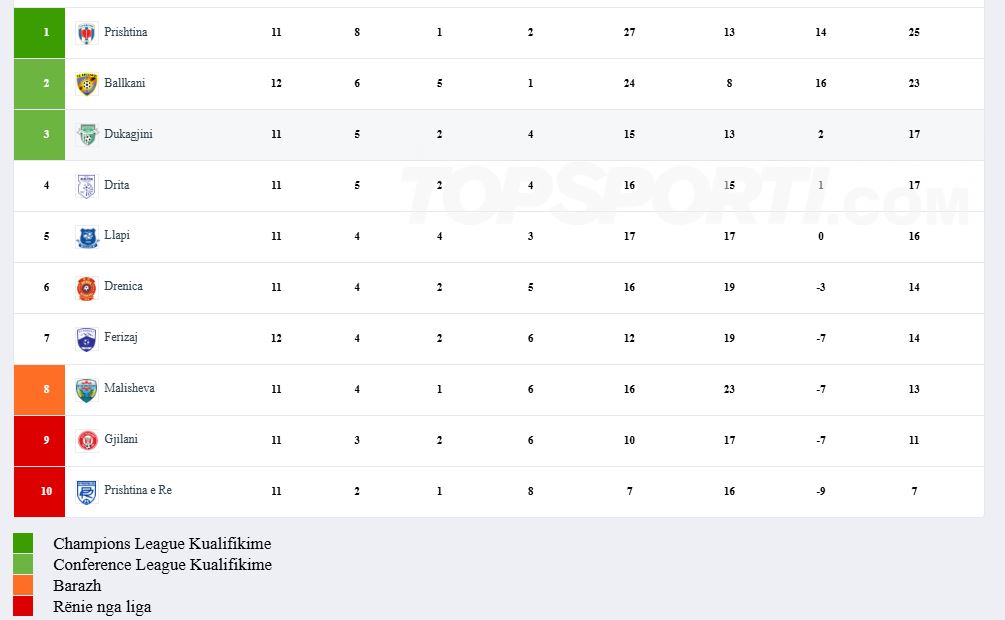Click the dark green Champions League legend swatch
This screenshot has height=620, width=1005.
pos(23,543)
